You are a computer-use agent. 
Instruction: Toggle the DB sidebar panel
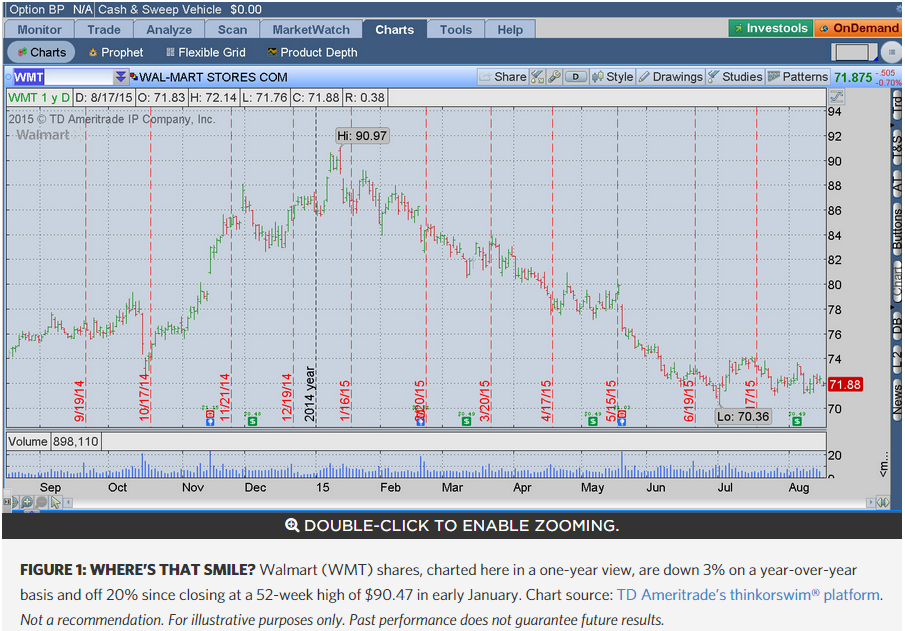click(x=896, y=325)
